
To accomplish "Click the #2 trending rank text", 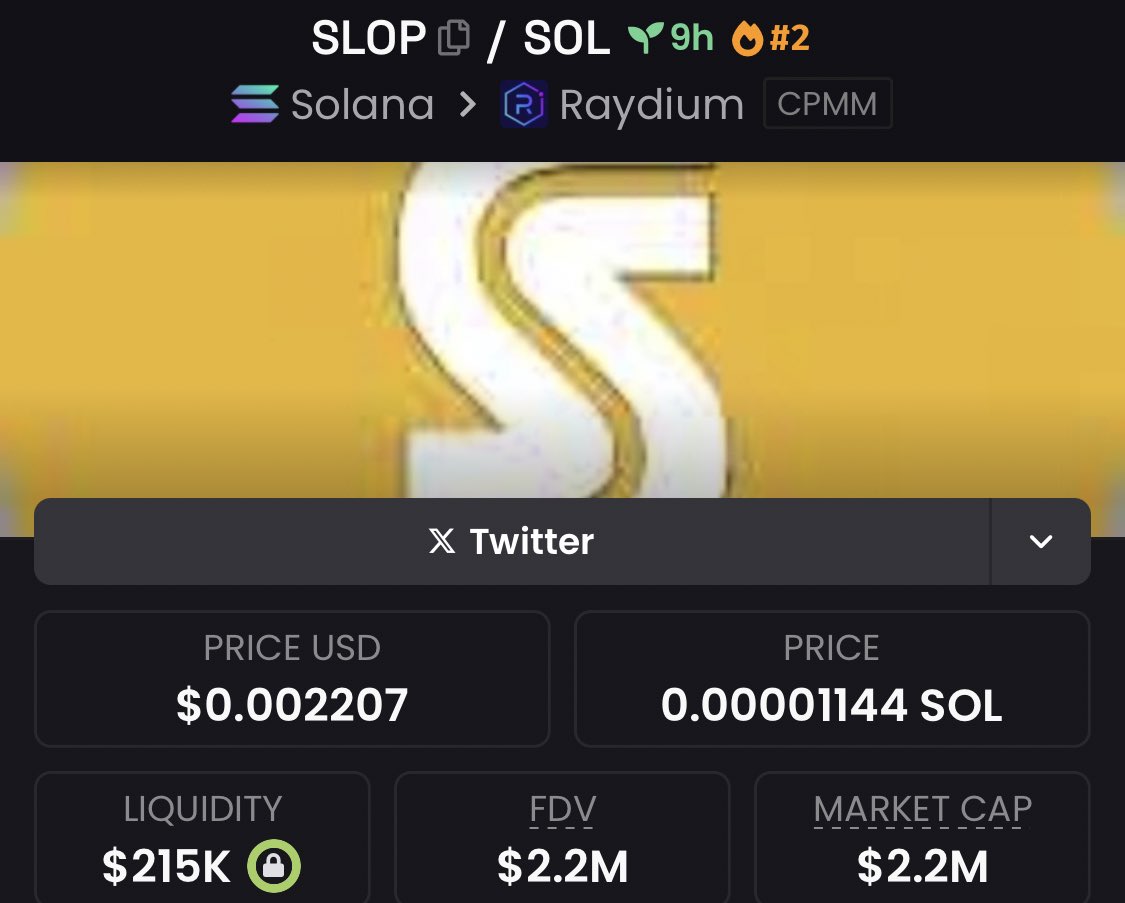I will (x=790, y=38).
